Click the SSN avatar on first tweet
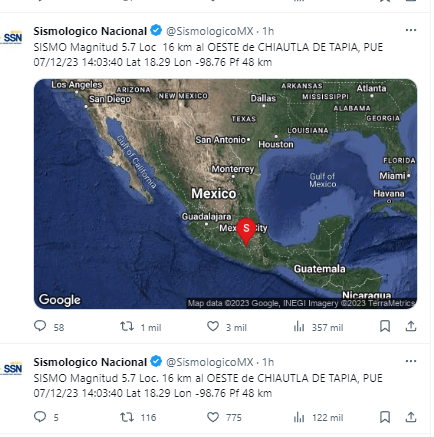Viewport: 434px width, 437px height. pyautogui.click(x=13, y=37)
